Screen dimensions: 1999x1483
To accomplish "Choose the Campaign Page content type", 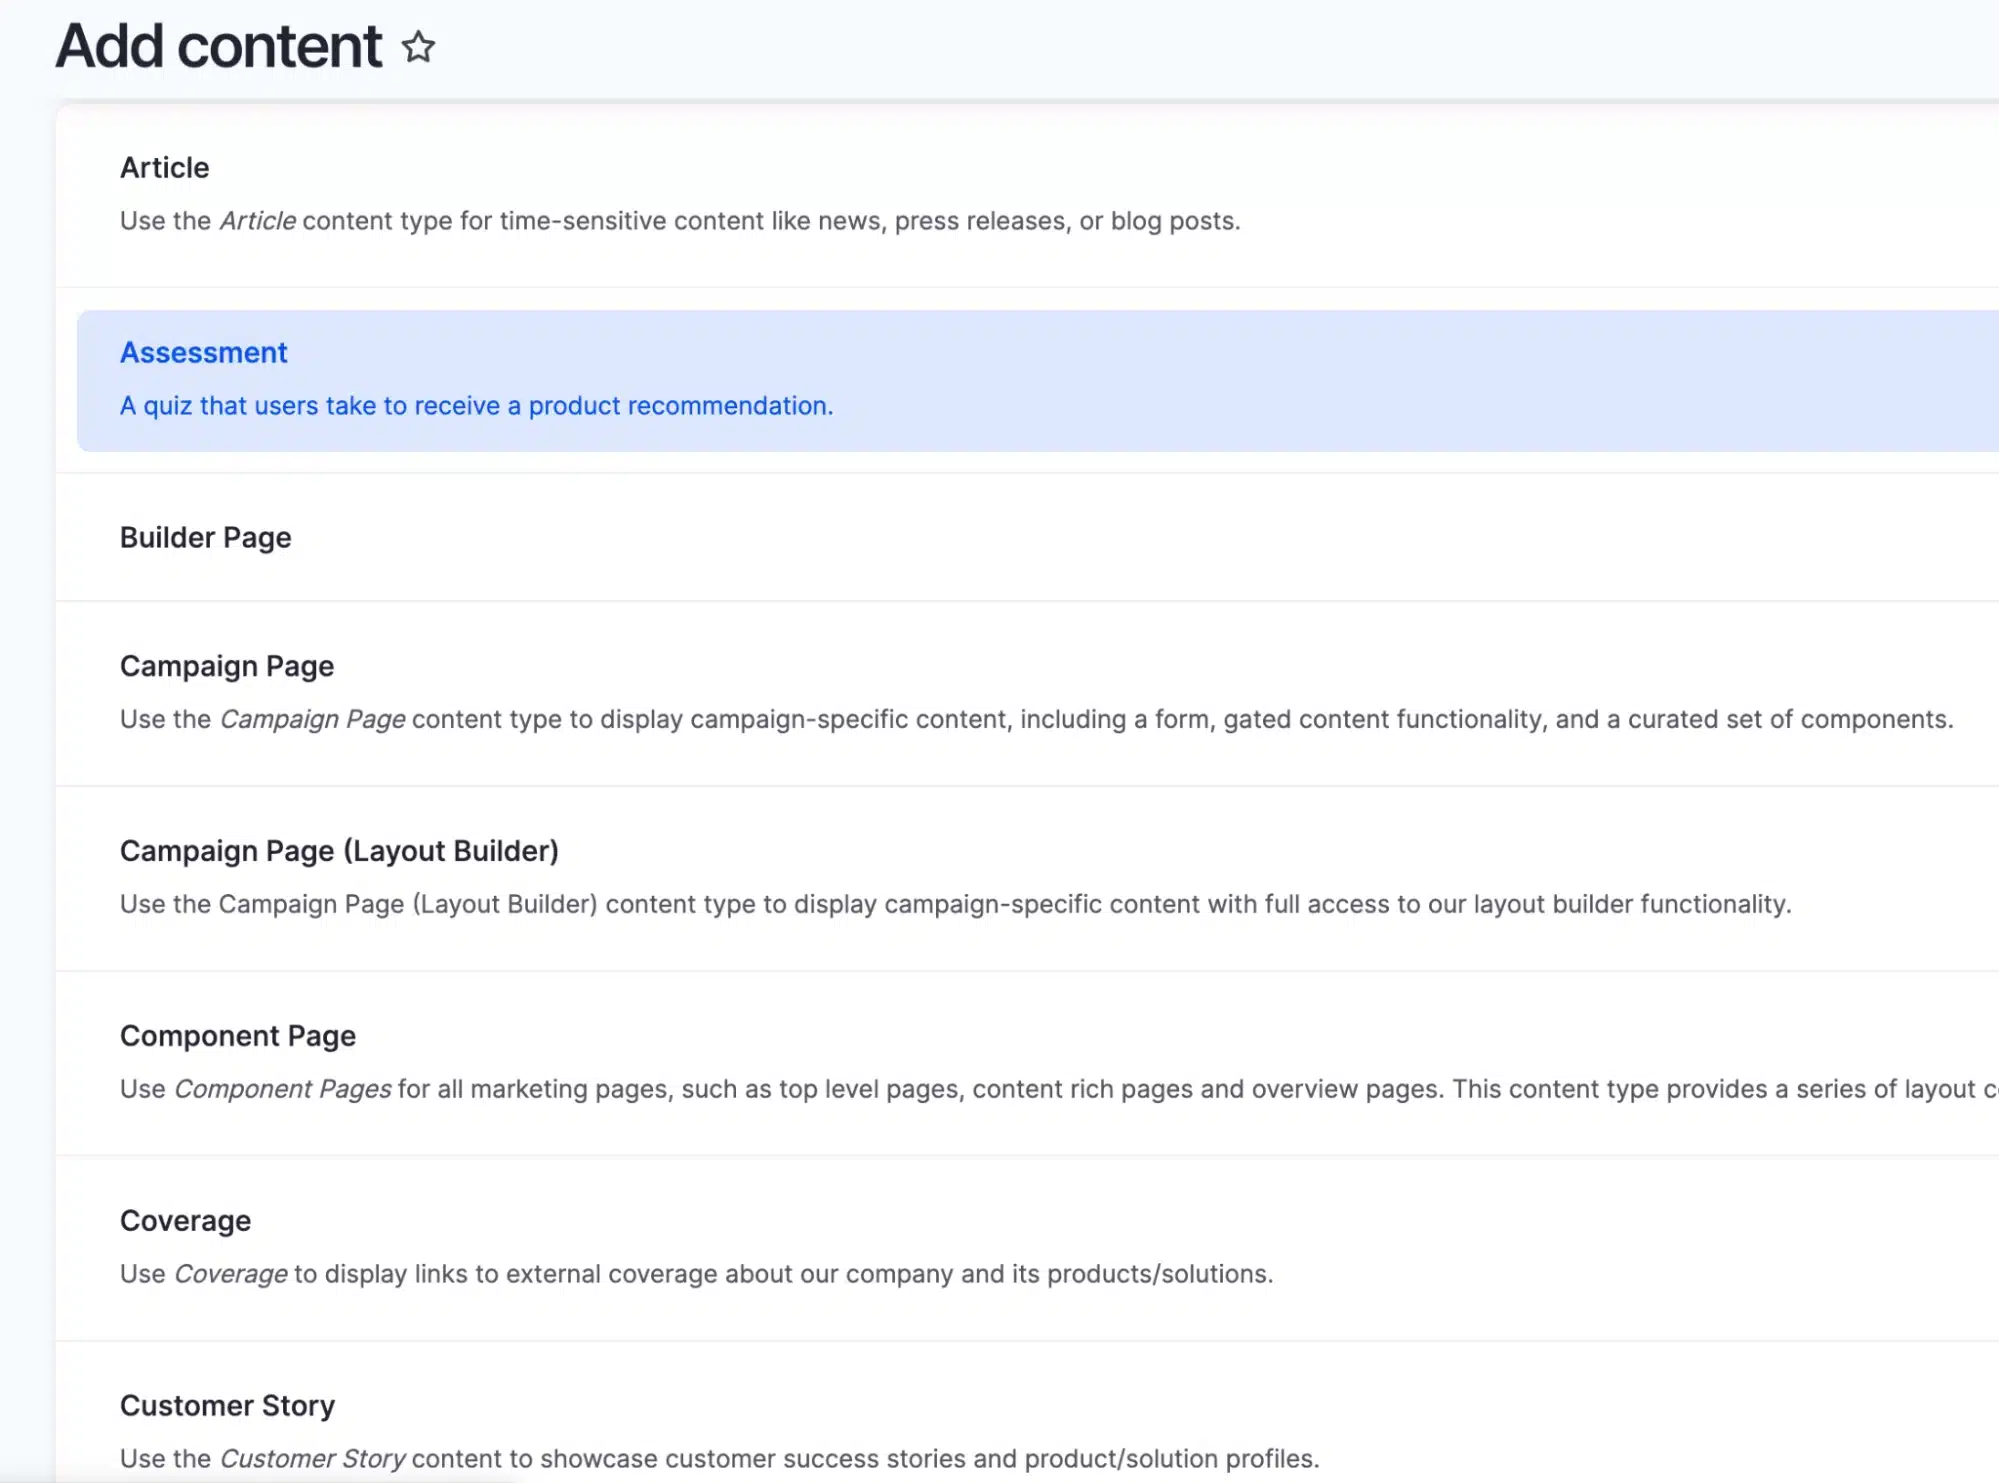I will (x=226, y=667).
